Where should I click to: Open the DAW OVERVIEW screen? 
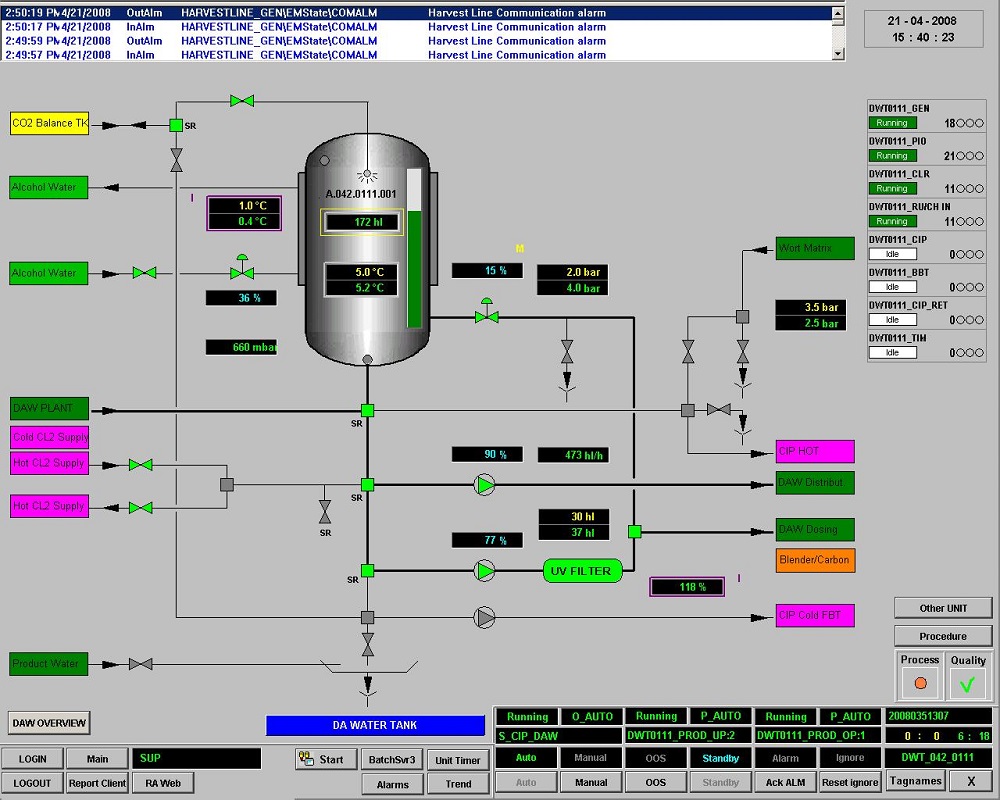(50, 723)
